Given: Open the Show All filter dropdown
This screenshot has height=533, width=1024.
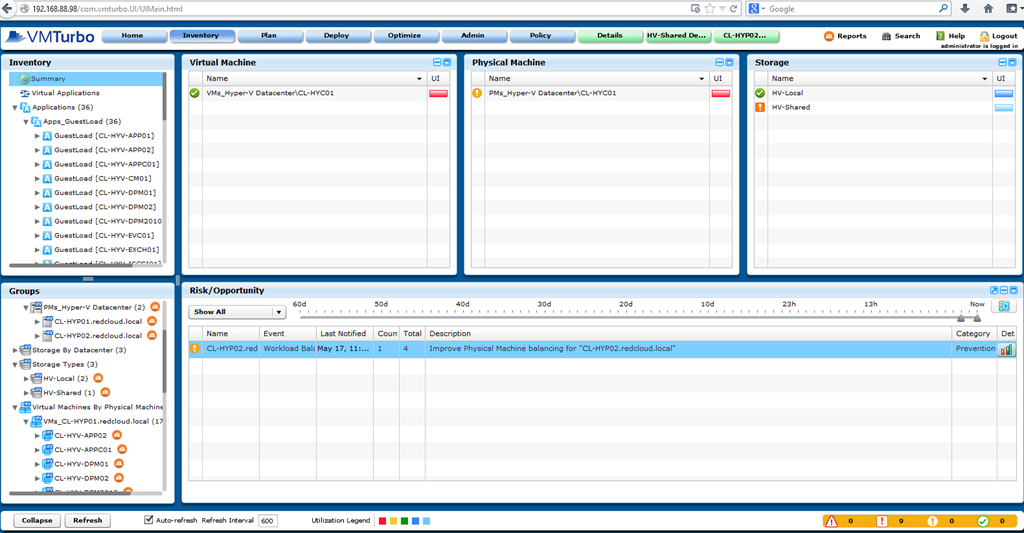Looking at the screenshot, I should (x=238, y=312).
